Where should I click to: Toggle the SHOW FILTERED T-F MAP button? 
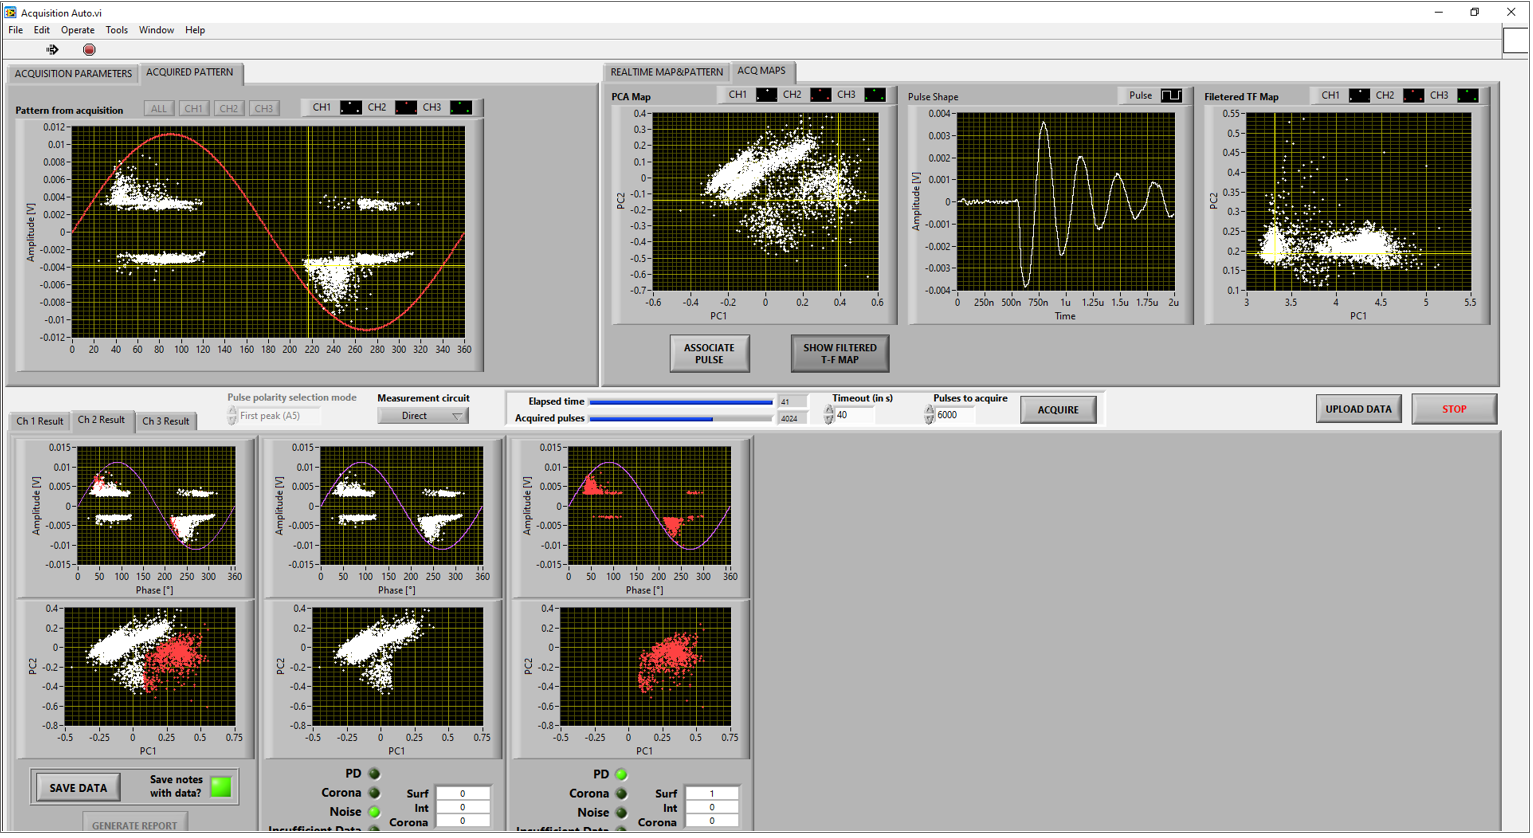tap(839, 354)
